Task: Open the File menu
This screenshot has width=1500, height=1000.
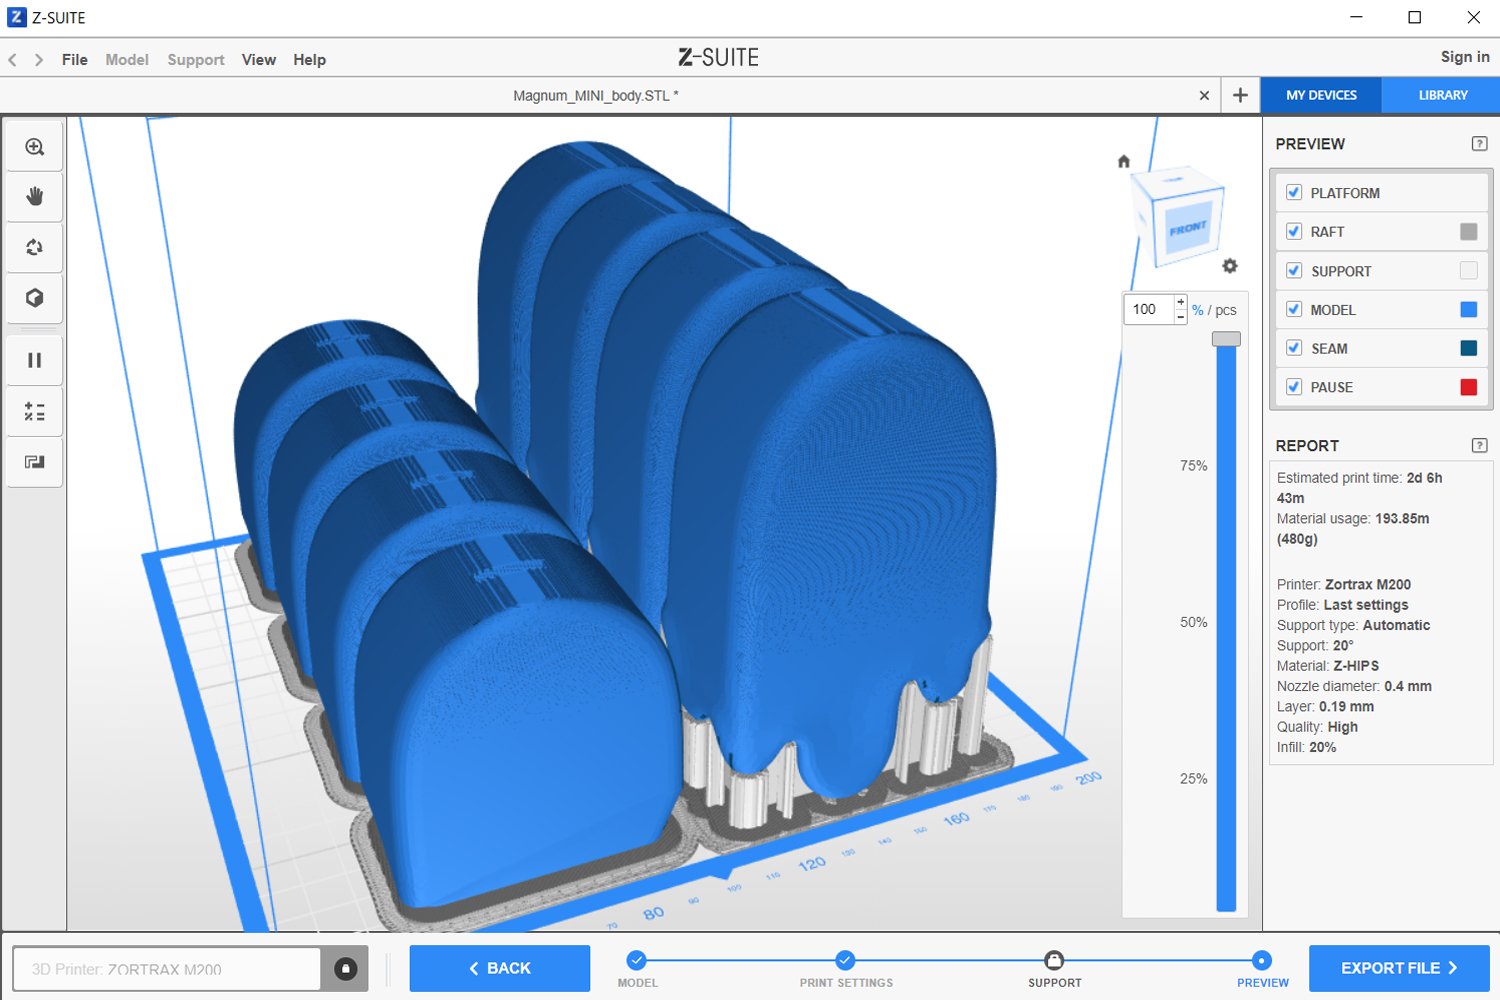Action: click(x=75, y=60)
